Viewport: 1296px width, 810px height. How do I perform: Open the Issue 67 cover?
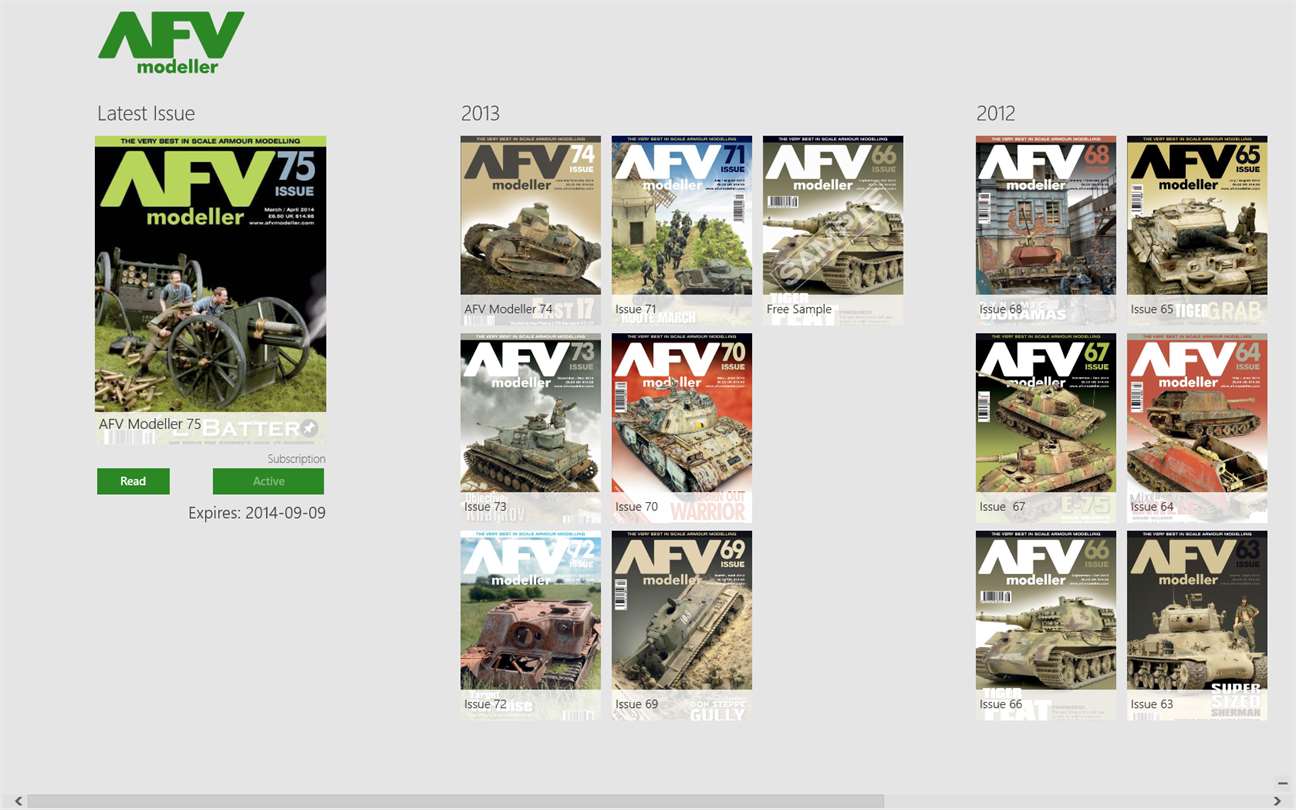[x=1046, y=428]
